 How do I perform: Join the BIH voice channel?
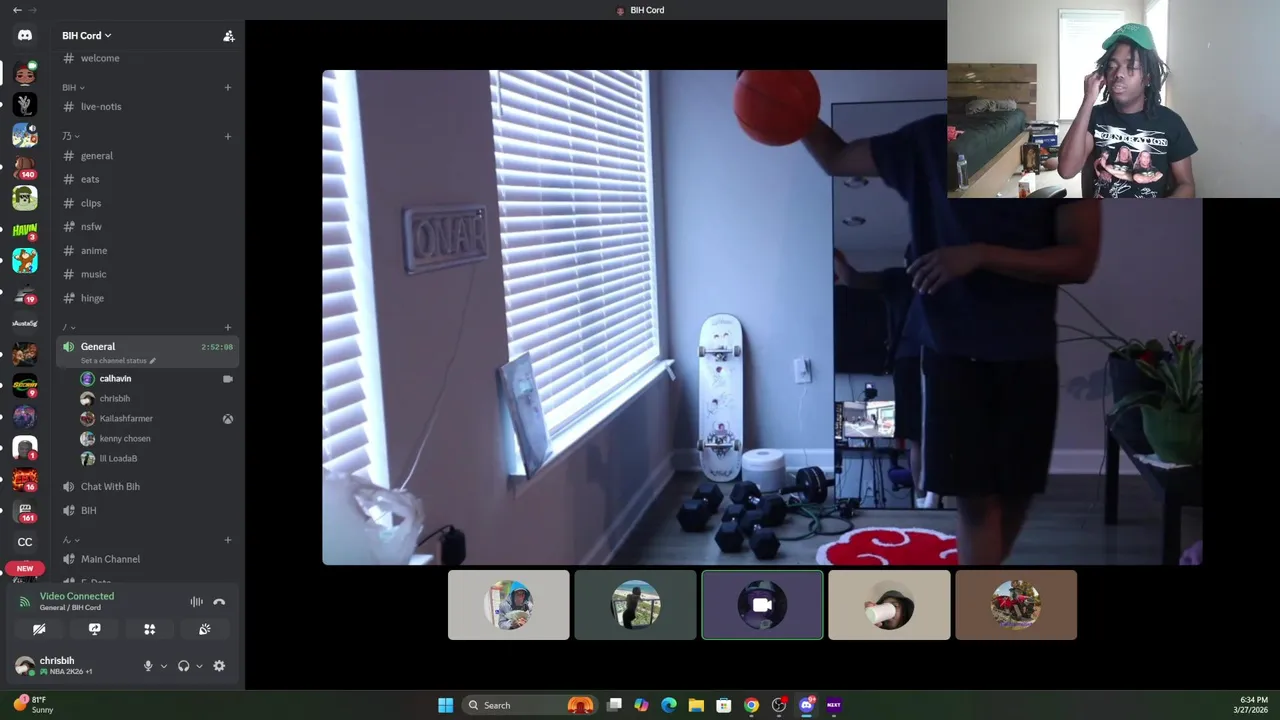pyautogui.click(x=147, y=511)
